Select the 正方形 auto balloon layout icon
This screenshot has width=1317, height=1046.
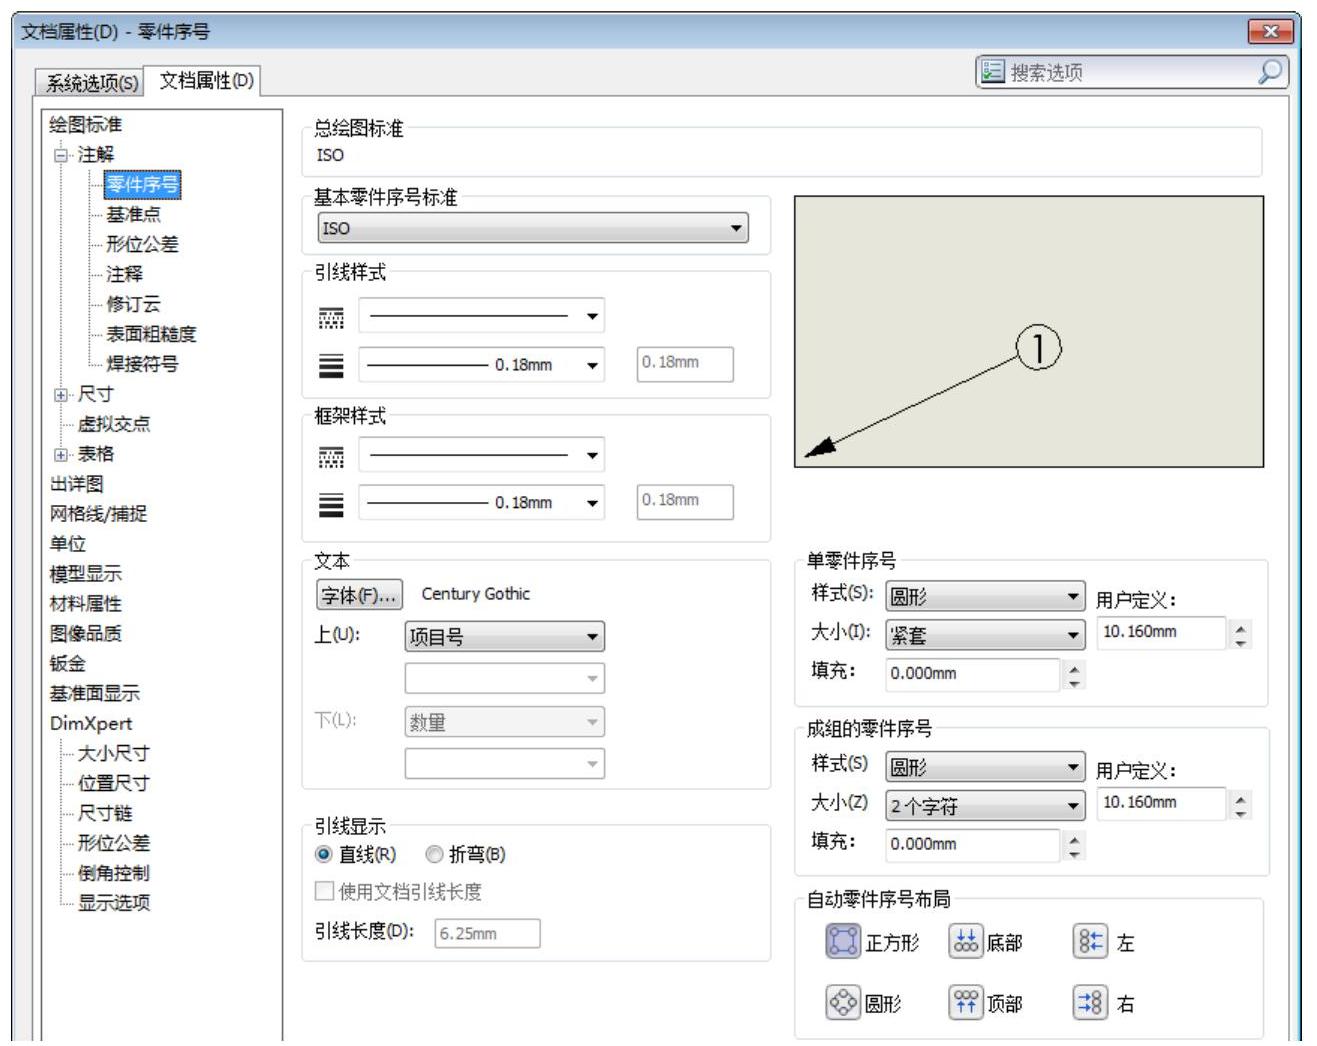click(843, 941)
